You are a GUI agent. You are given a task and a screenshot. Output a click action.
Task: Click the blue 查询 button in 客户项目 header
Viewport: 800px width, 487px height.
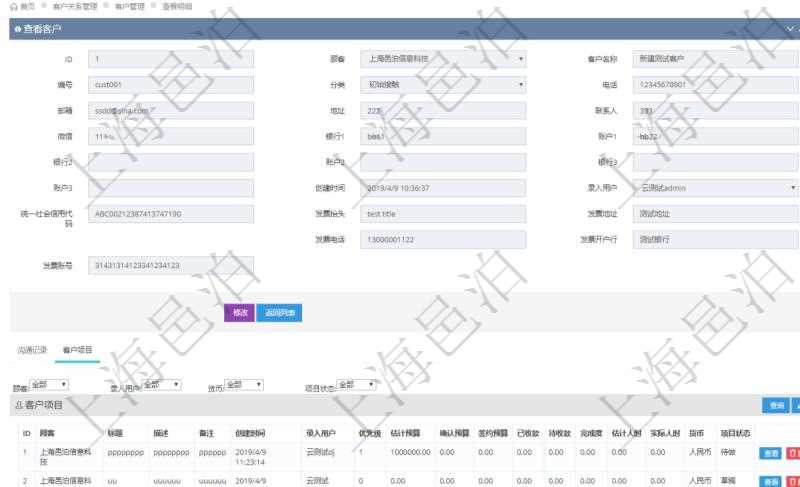[776, 405]
